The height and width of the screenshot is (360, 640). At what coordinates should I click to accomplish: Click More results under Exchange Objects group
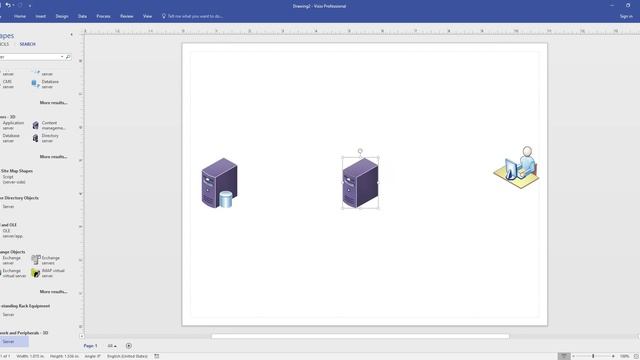coord(53,292)
